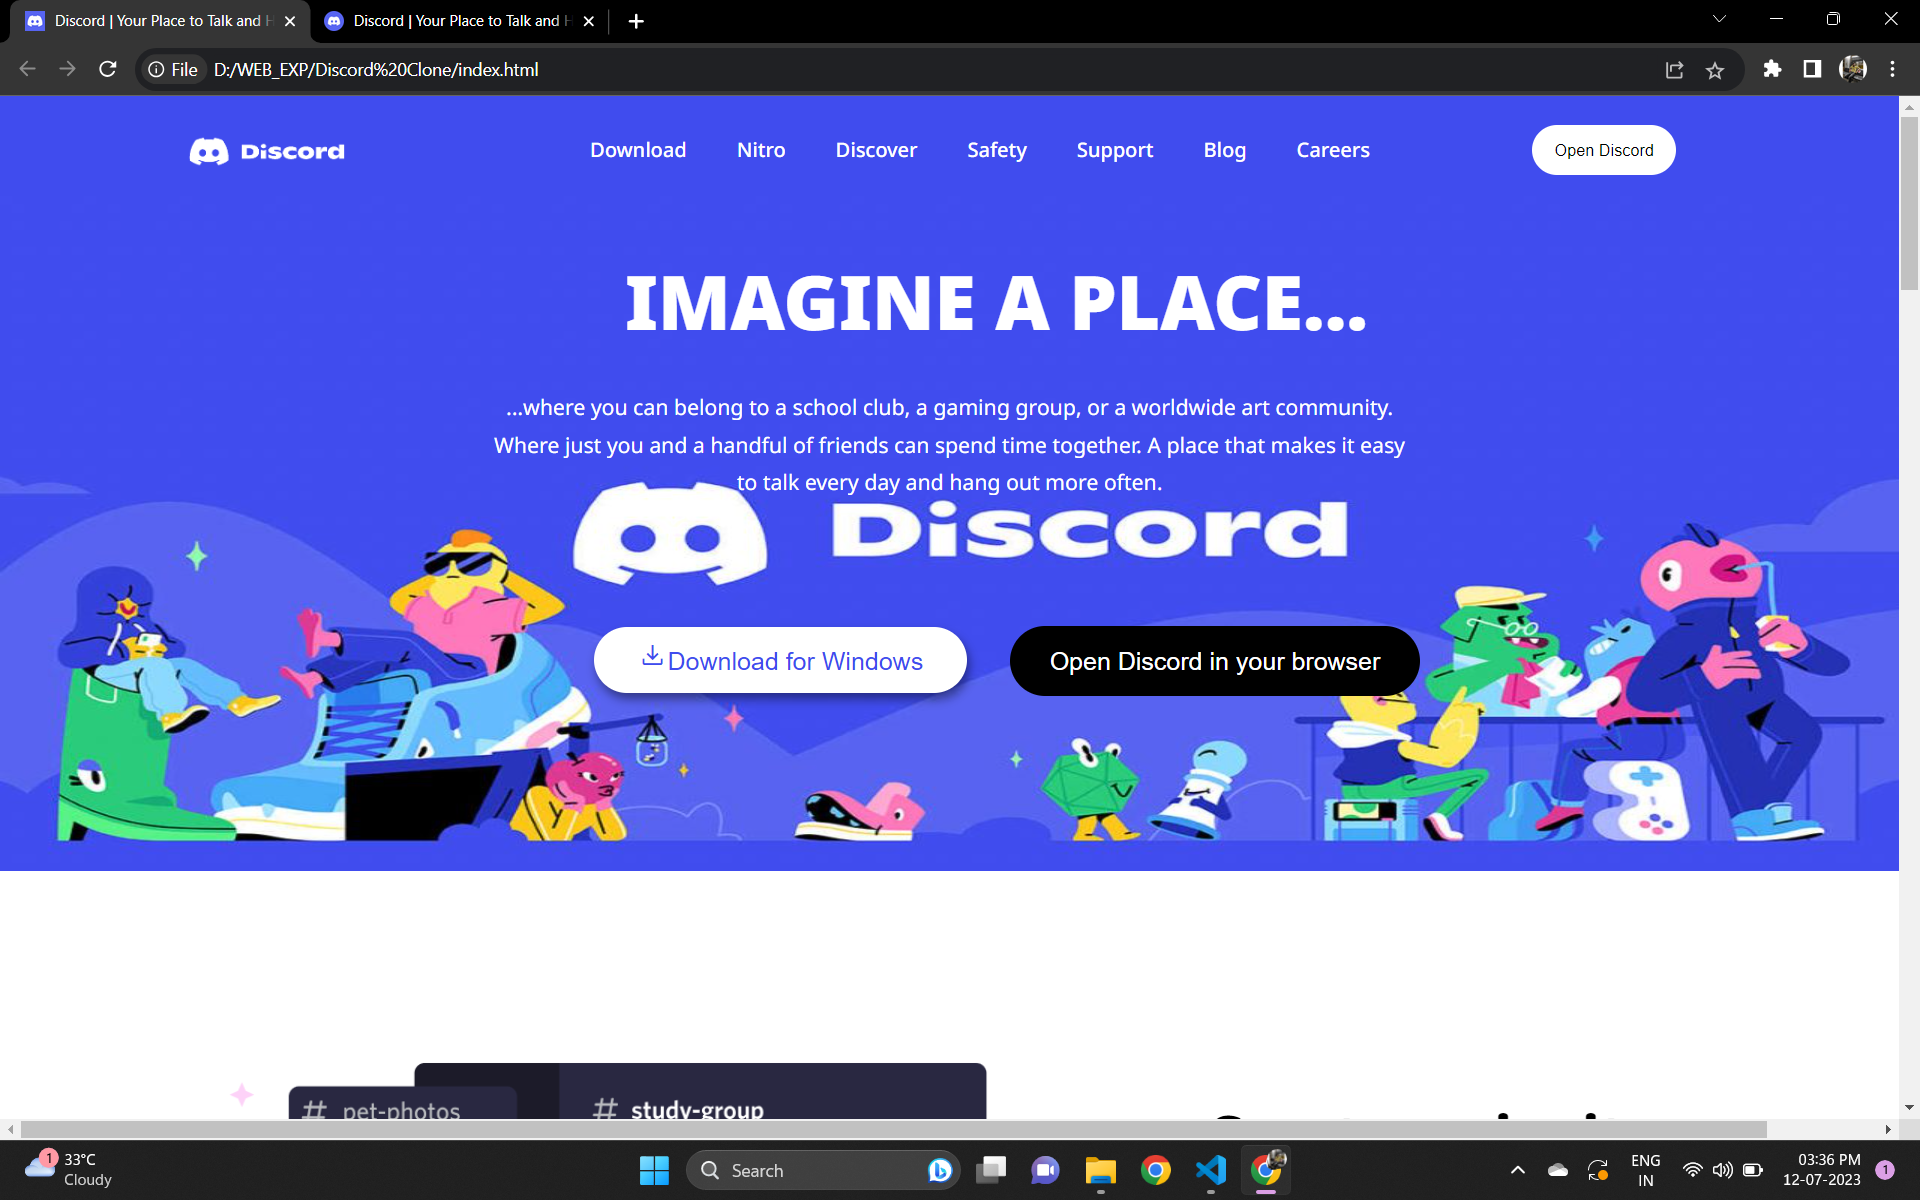1920x1200 pixels.
Task: Expand hidden system tray icons
Action: [x=1516, y=1170]
